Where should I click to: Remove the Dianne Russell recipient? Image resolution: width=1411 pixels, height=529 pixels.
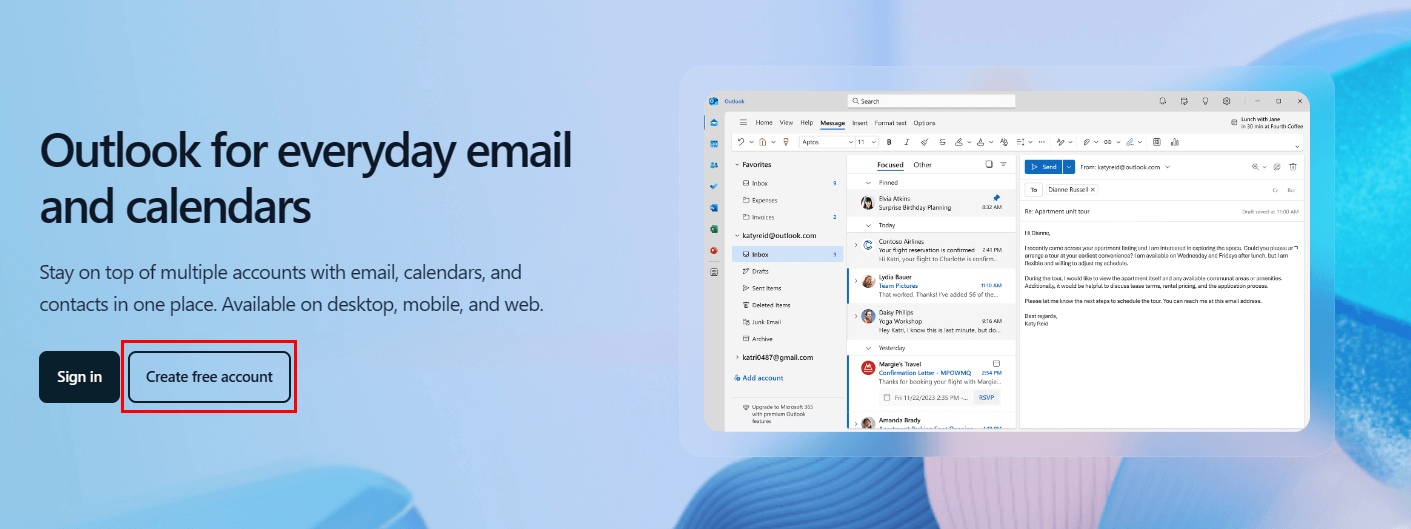point(1093,190)
